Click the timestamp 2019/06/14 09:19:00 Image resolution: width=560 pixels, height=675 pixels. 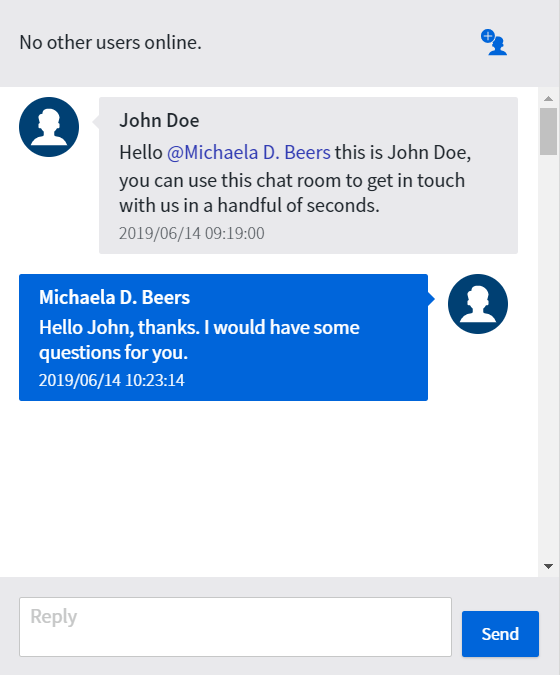192,233
